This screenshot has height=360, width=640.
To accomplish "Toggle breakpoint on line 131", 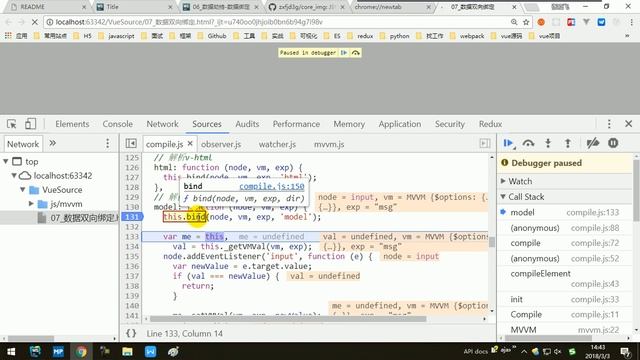I will pos(131,217).
